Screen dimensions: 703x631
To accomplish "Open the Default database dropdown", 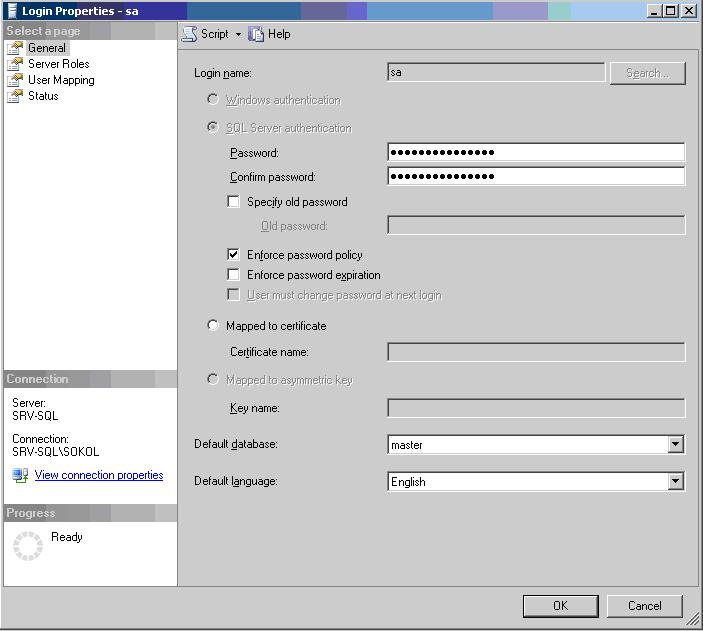I will [675, 444].
